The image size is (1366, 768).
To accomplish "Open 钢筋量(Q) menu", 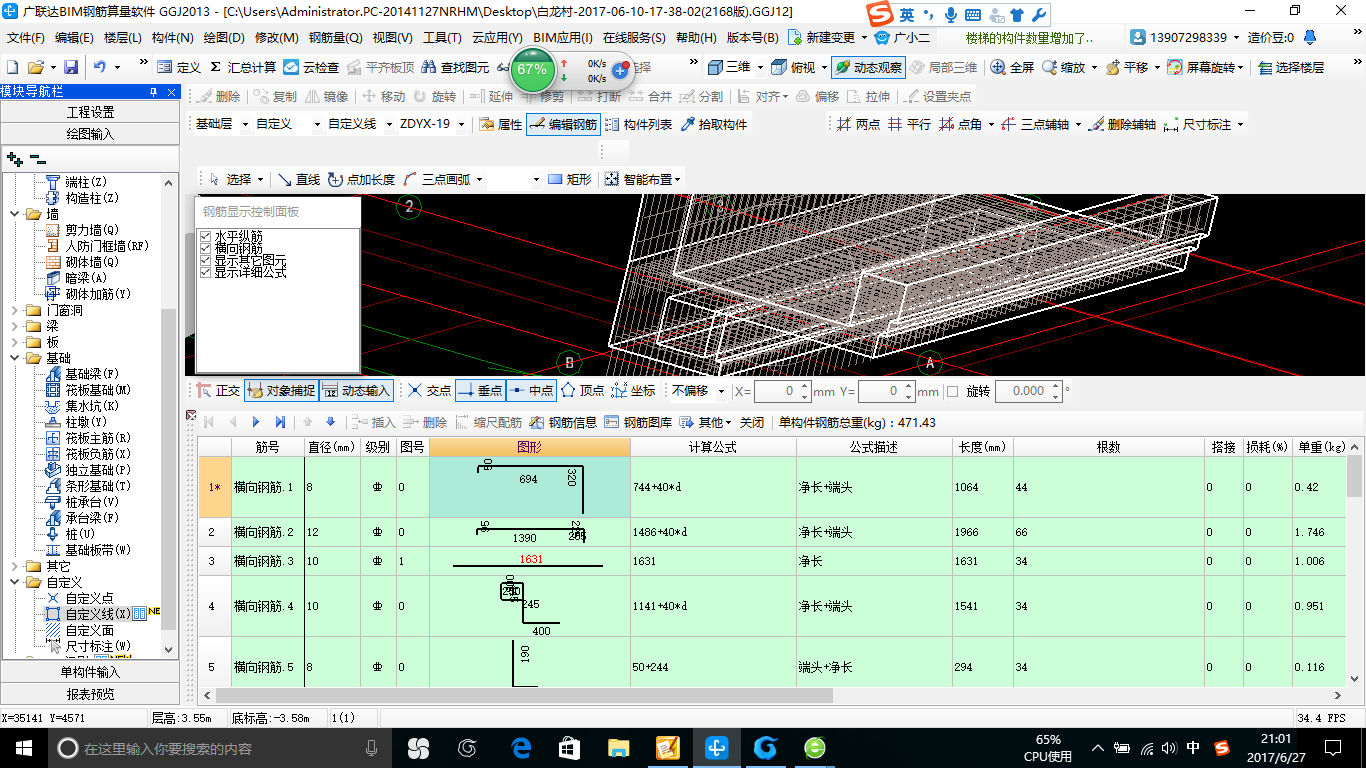I will [335, 38].
